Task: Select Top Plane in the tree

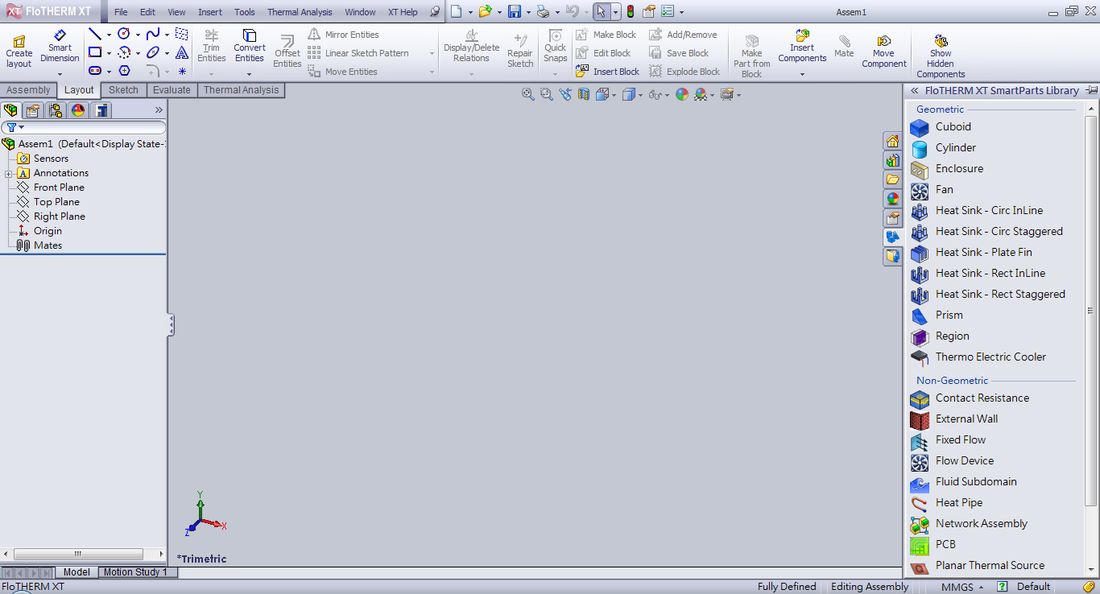Action: pyautogui.click(x=48, y=202)
